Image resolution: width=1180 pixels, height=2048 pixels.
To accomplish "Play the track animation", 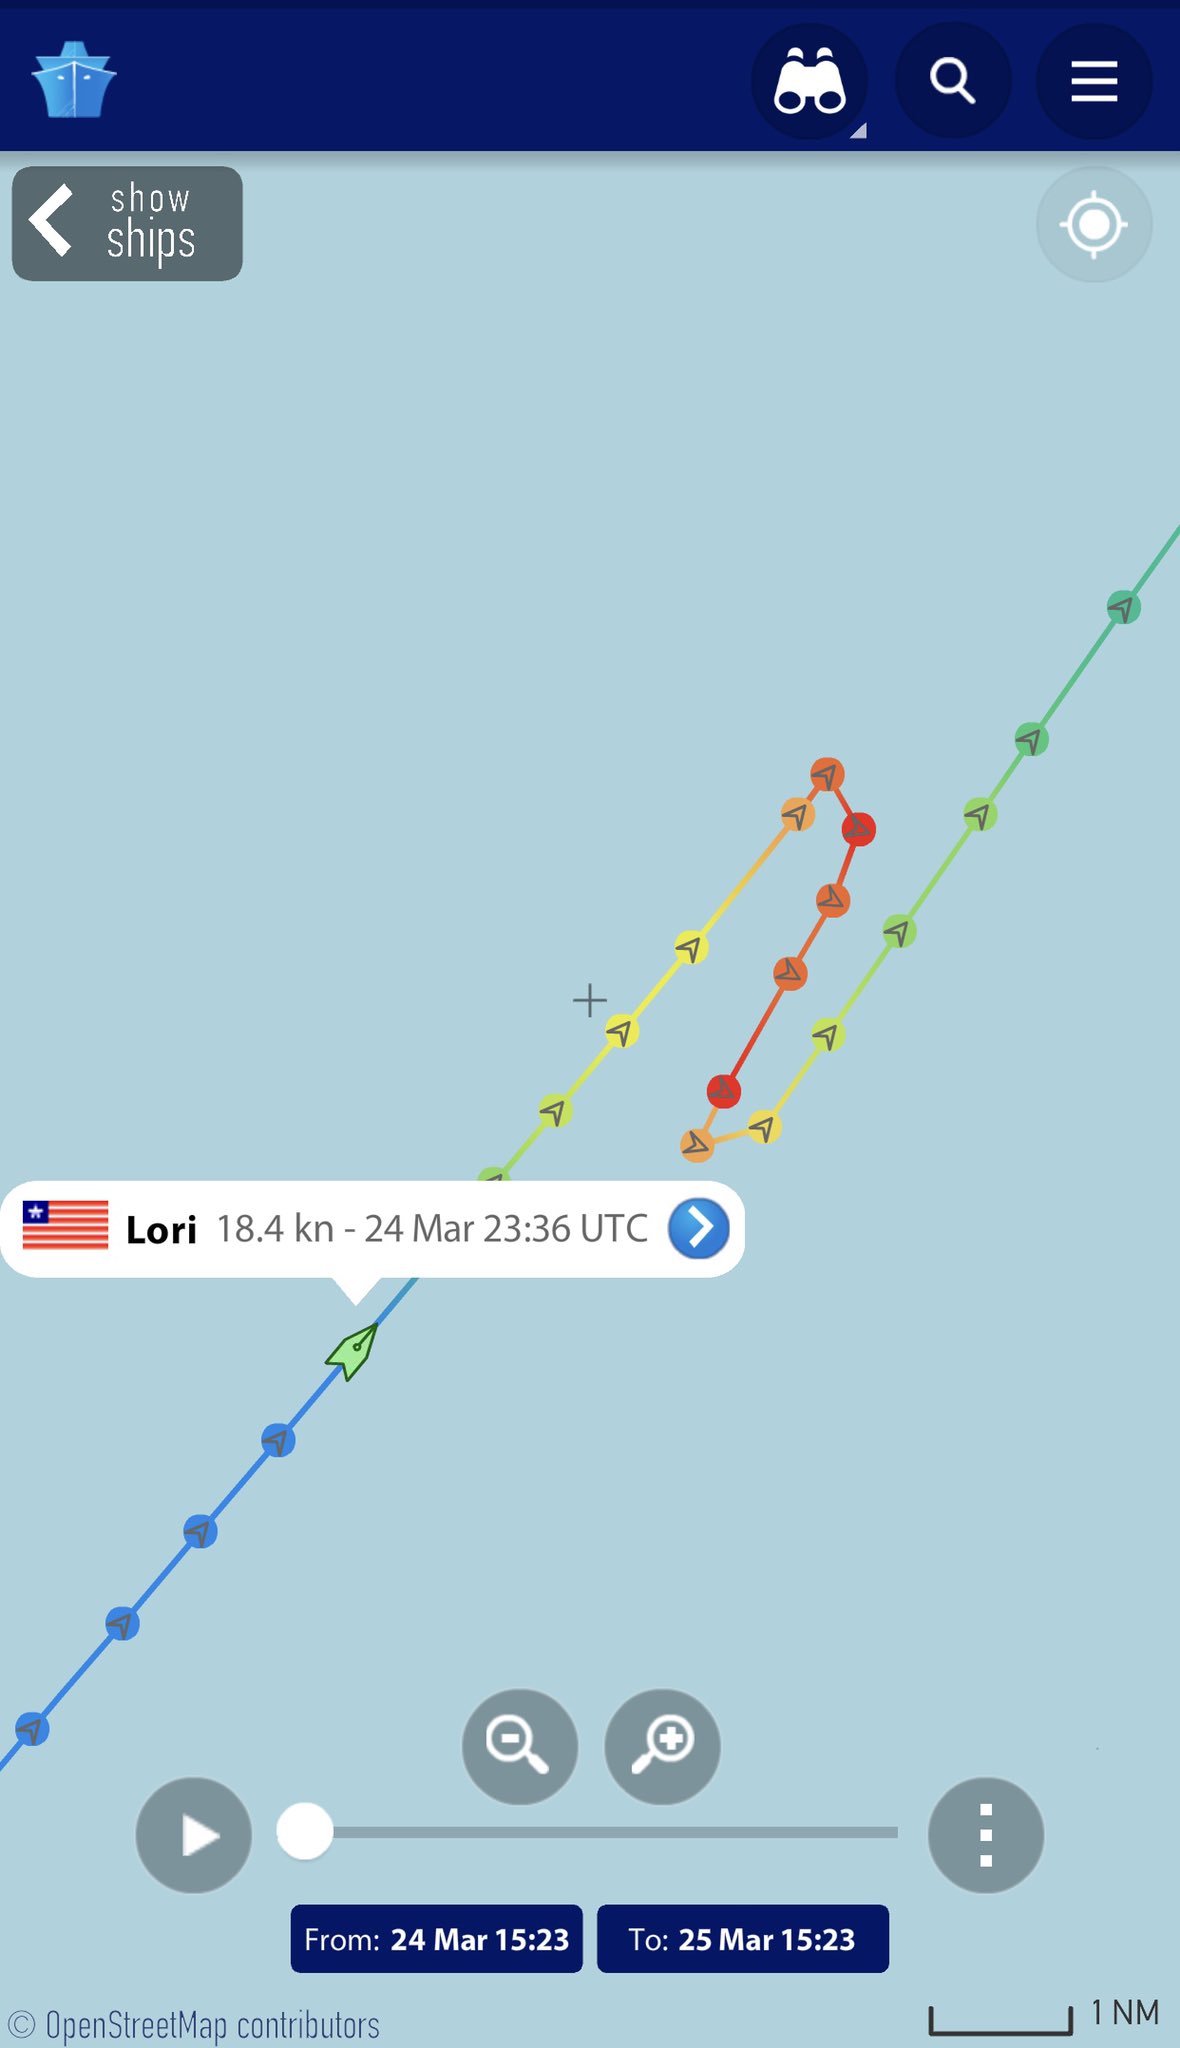I will (x=194, y=1835).
